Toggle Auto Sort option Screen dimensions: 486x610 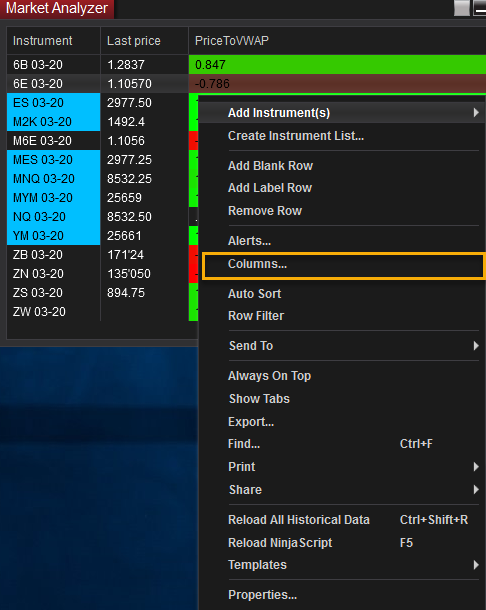254,294
